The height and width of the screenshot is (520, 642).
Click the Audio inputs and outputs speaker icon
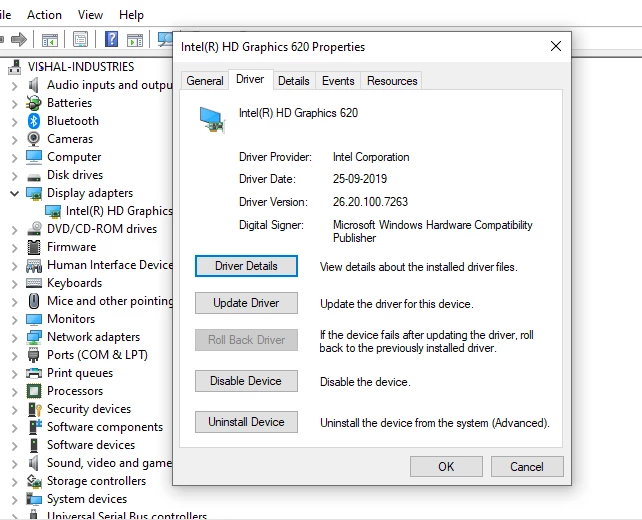tap(33, 85)
